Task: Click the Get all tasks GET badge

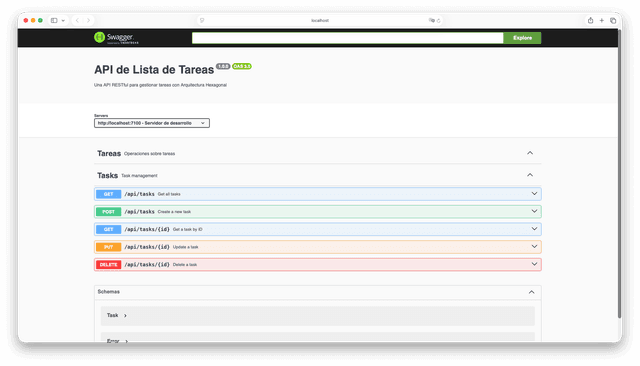Action: click(109, 194)
